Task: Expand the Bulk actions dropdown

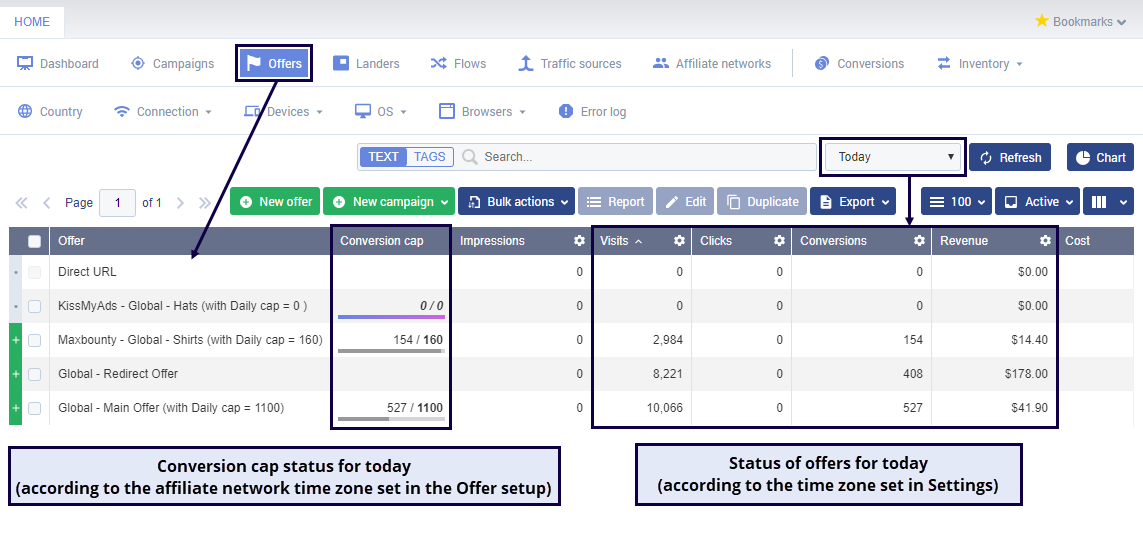Action: click(516, 202)
